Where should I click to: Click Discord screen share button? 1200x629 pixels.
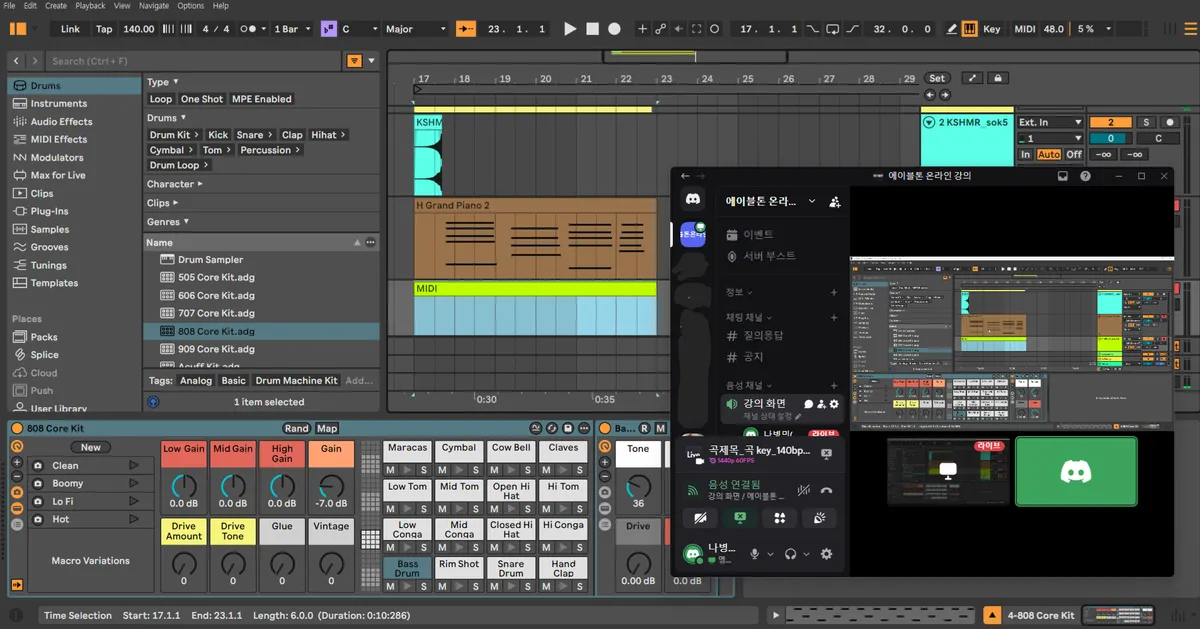(740, 518)
